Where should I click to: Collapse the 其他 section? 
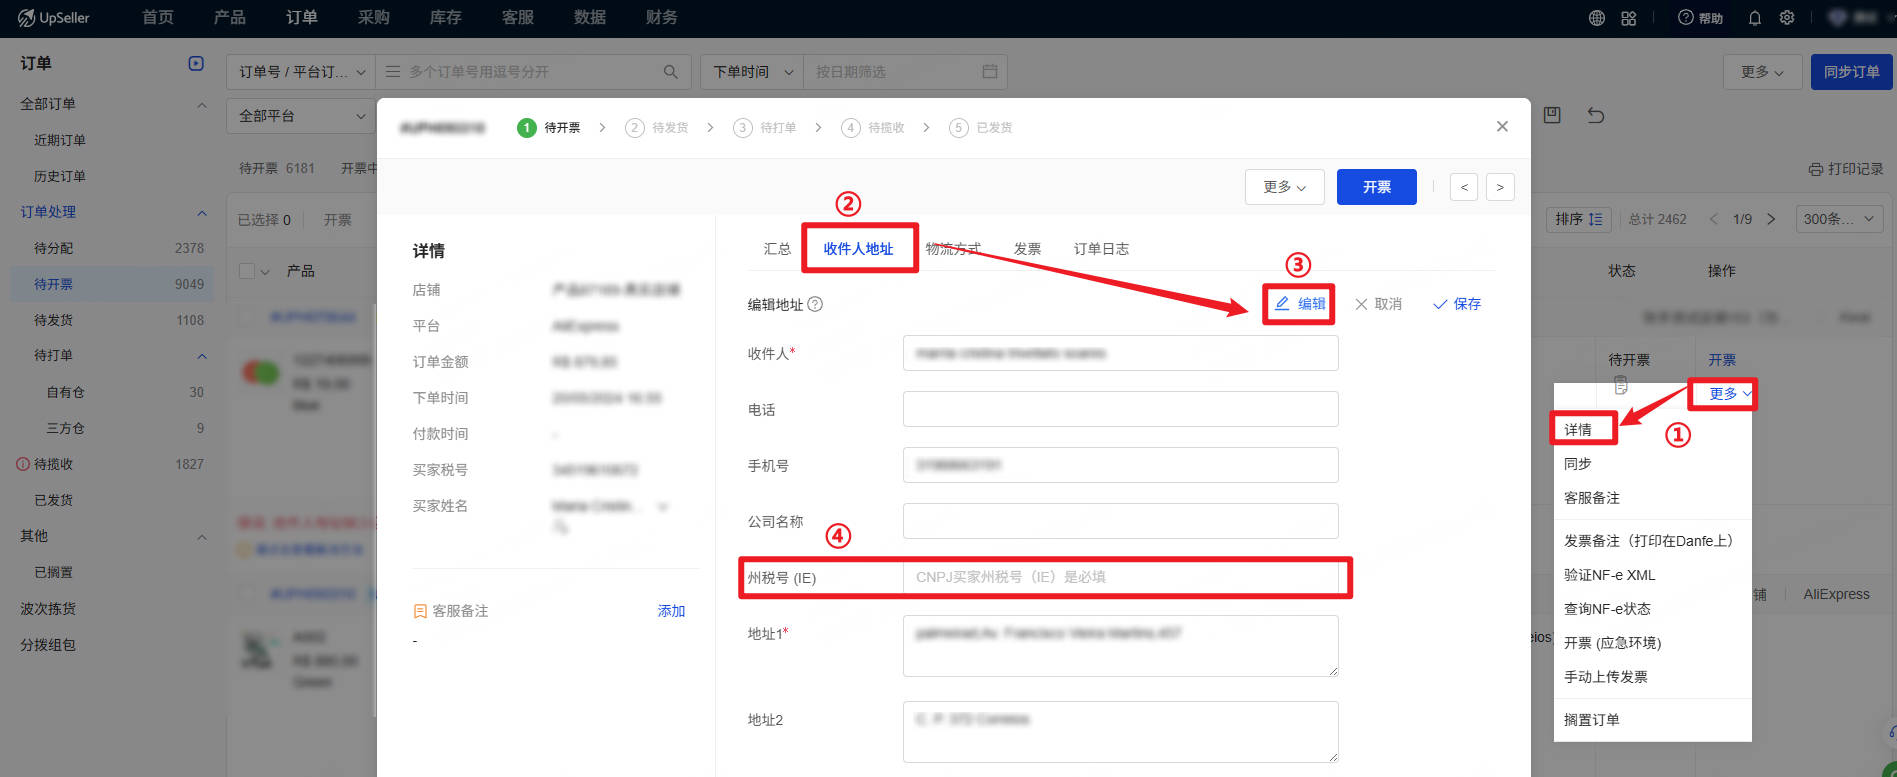click(202, 537)
